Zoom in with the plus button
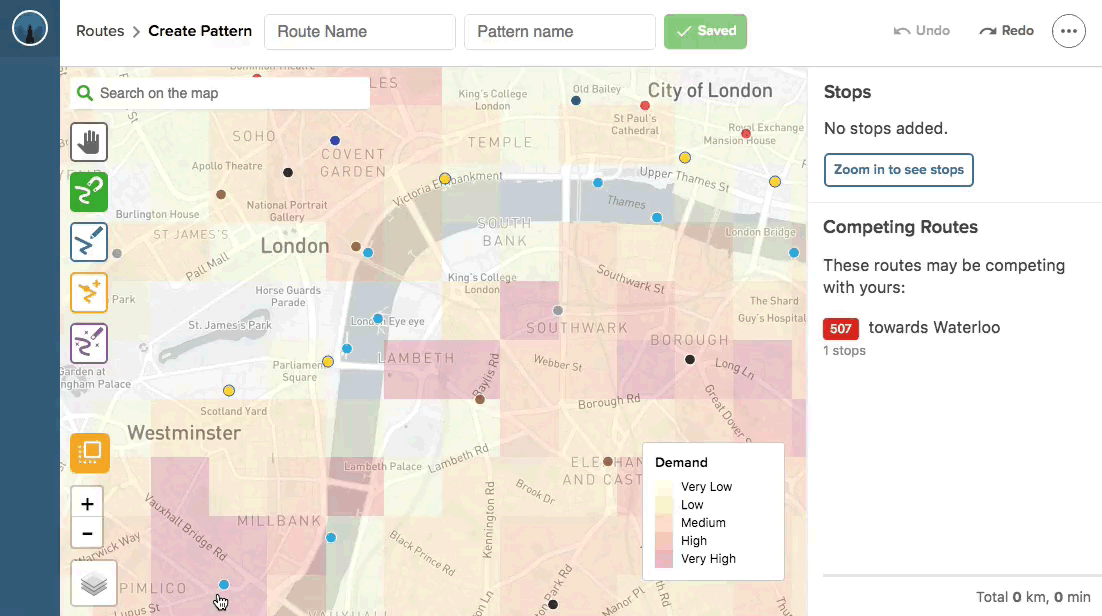 point(87,503)
